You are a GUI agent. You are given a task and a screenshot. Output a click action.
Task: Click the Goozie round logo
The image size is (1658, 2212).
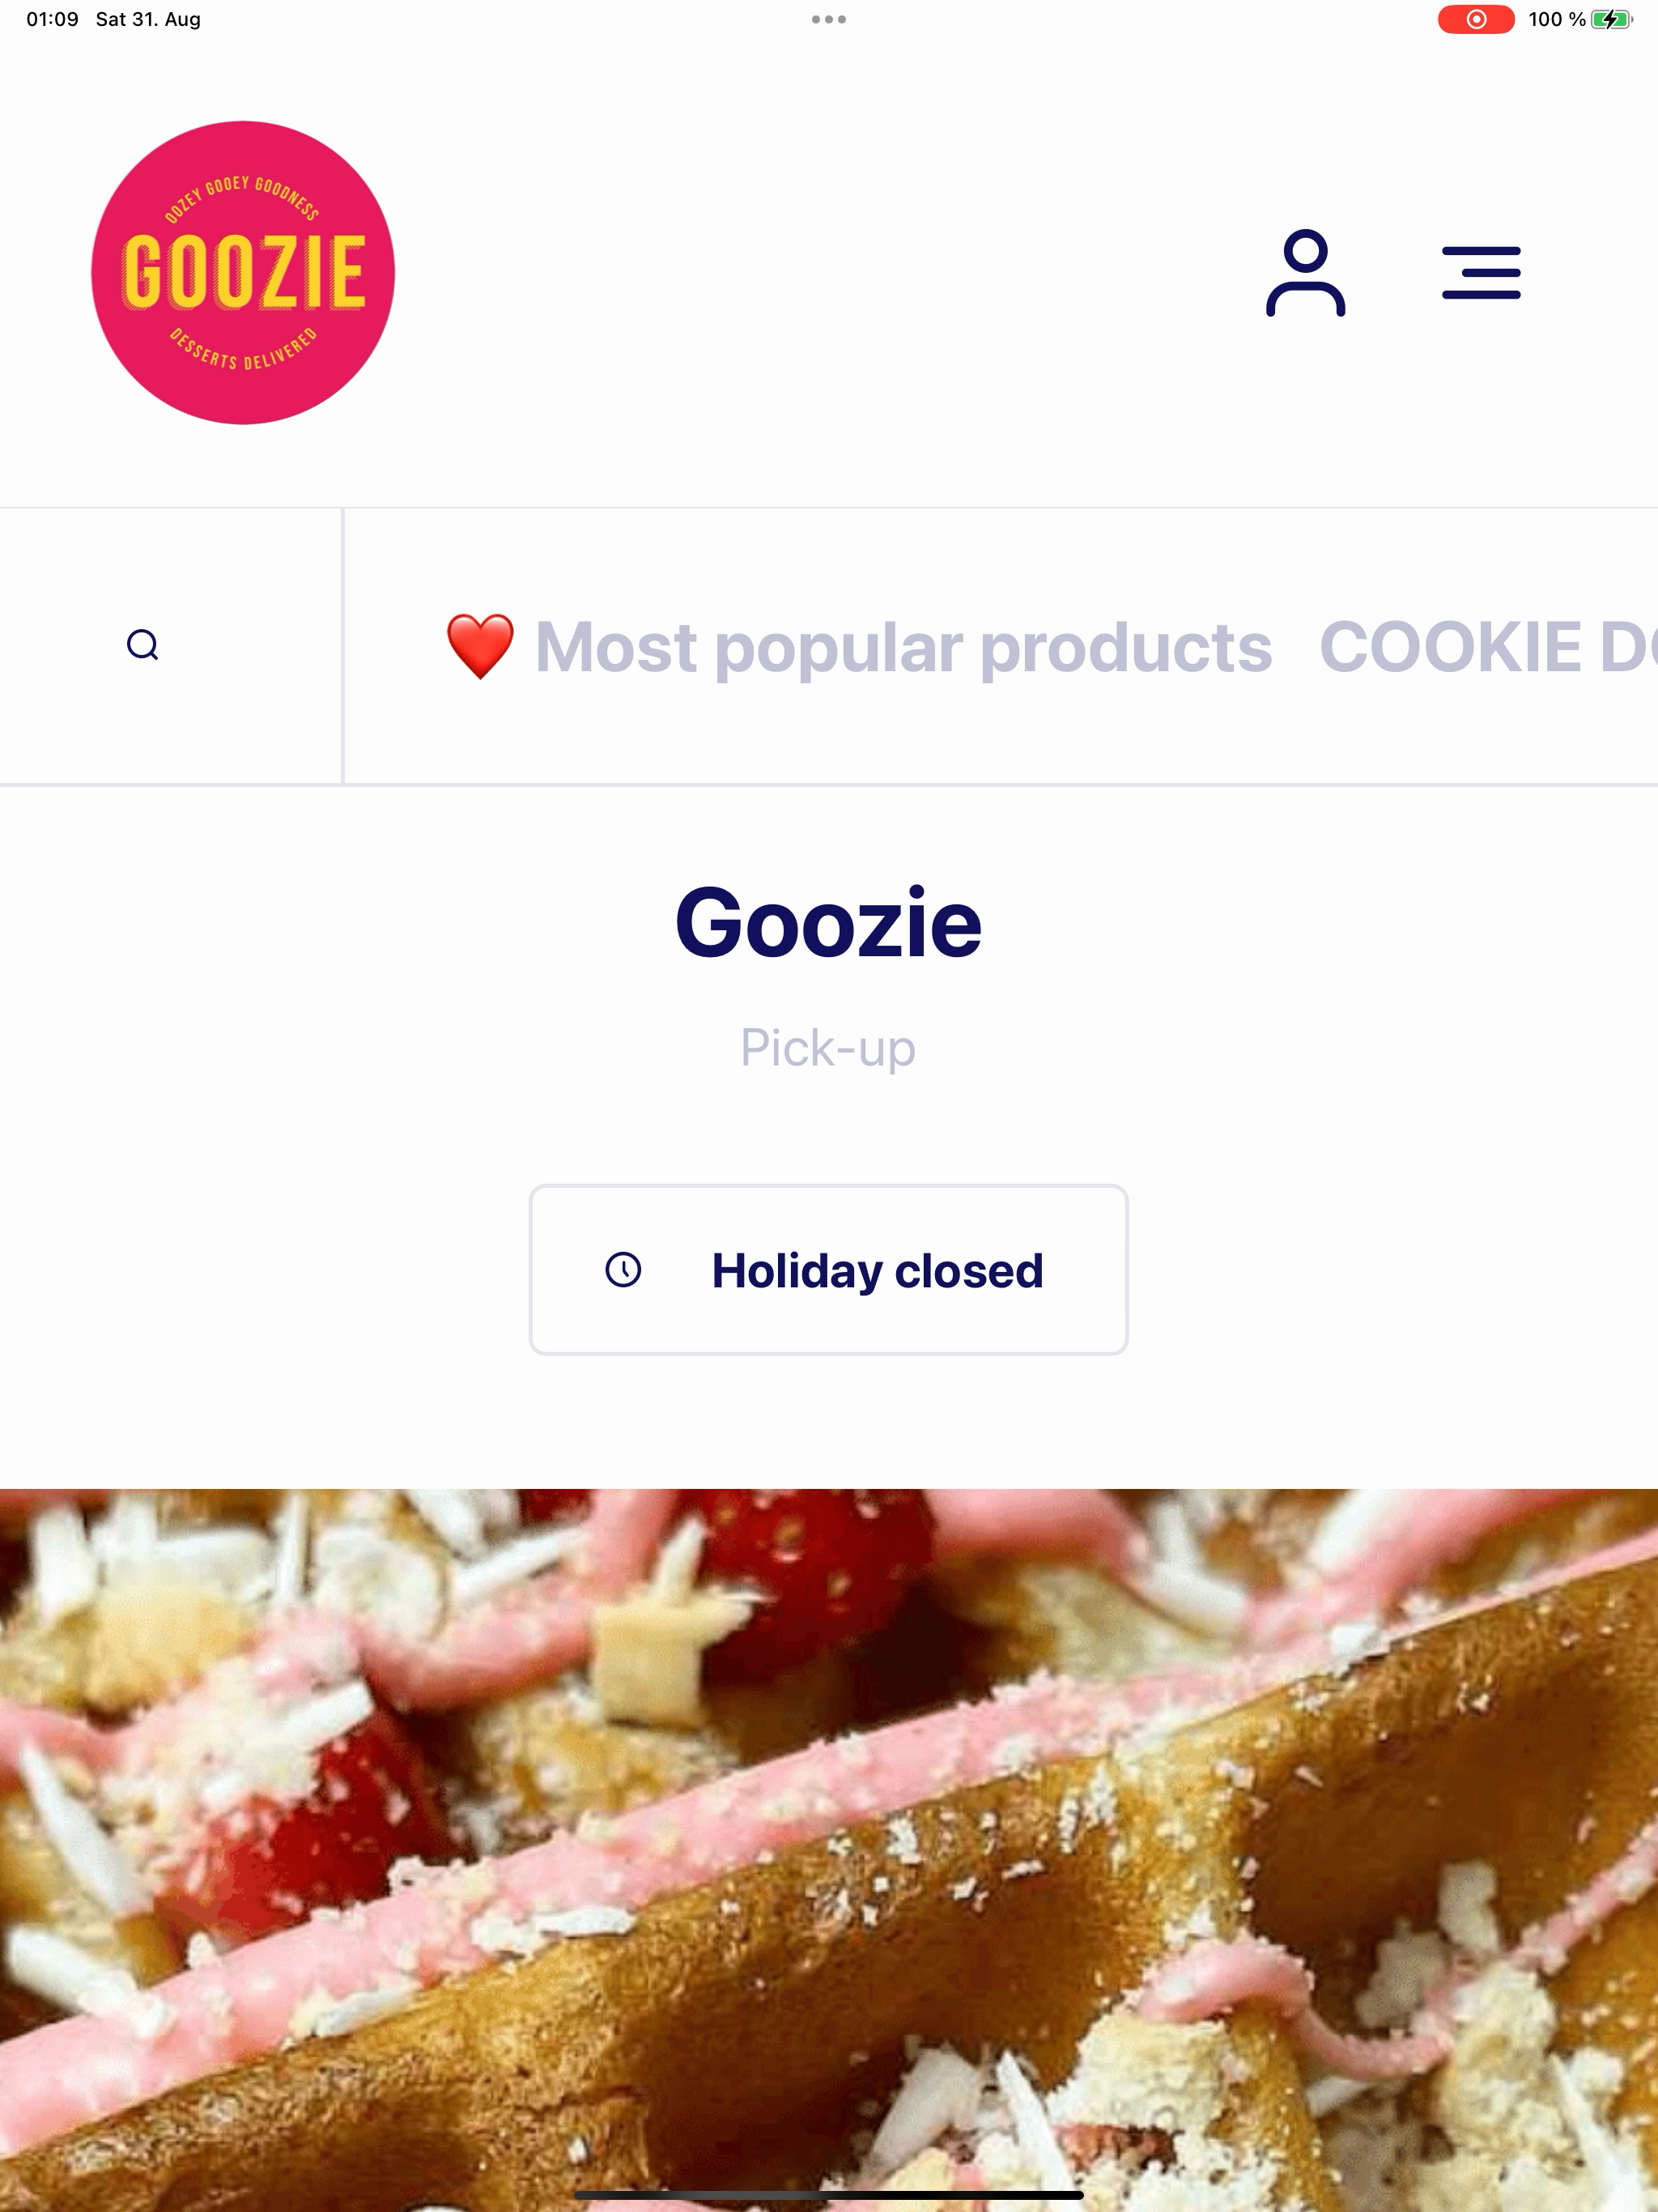[243, 273]
